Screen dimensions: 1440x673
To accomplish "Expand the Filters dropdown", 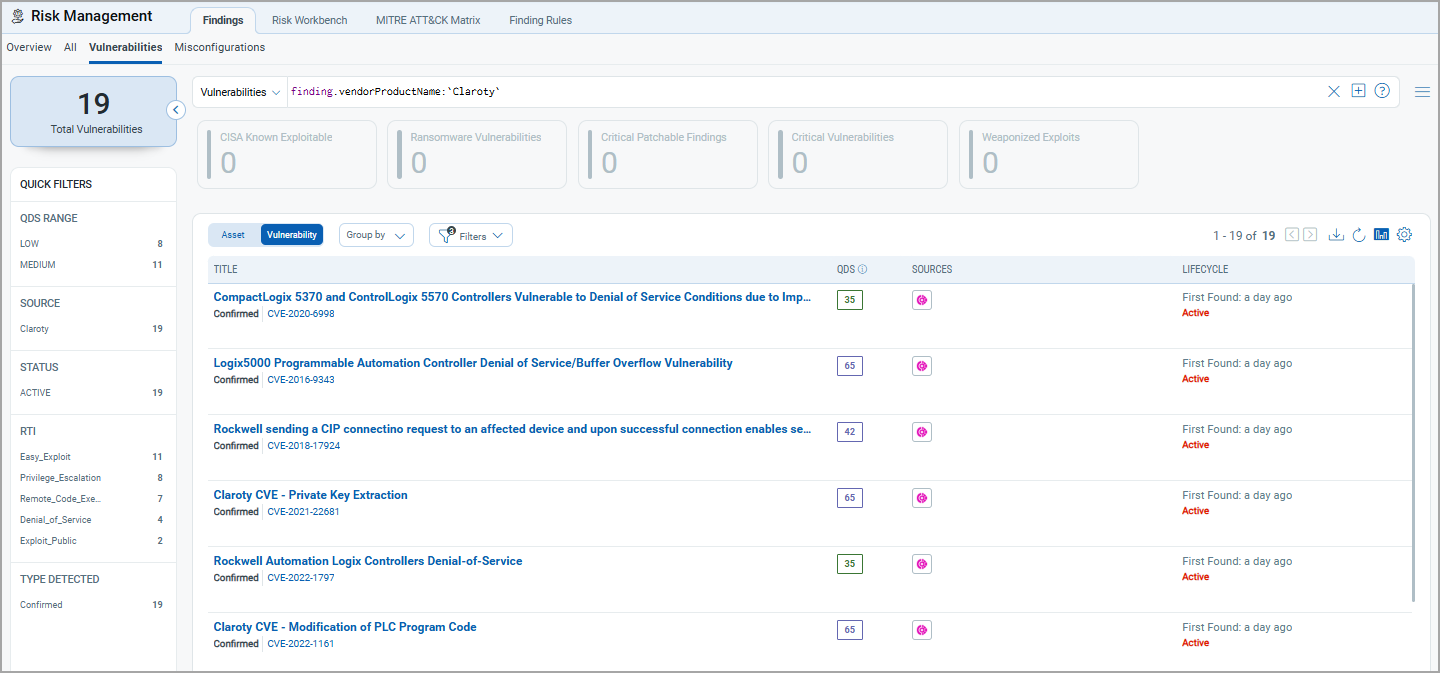I will point(471,236).
